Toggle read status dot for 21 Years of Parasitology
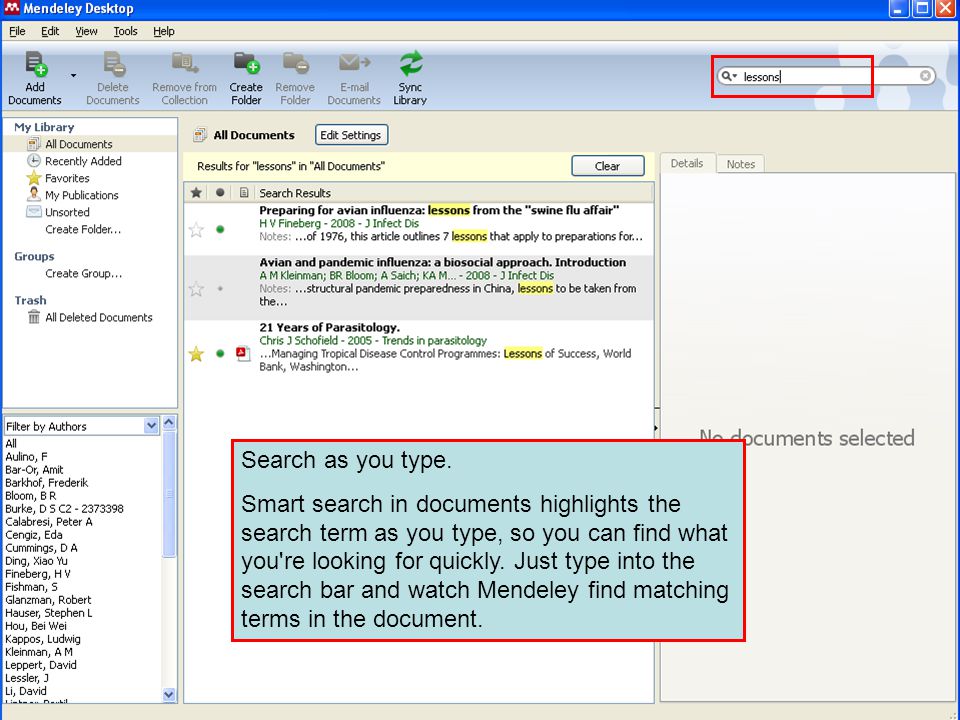The height and width of the screenshot is (720, 960). [x=220, y=353]
